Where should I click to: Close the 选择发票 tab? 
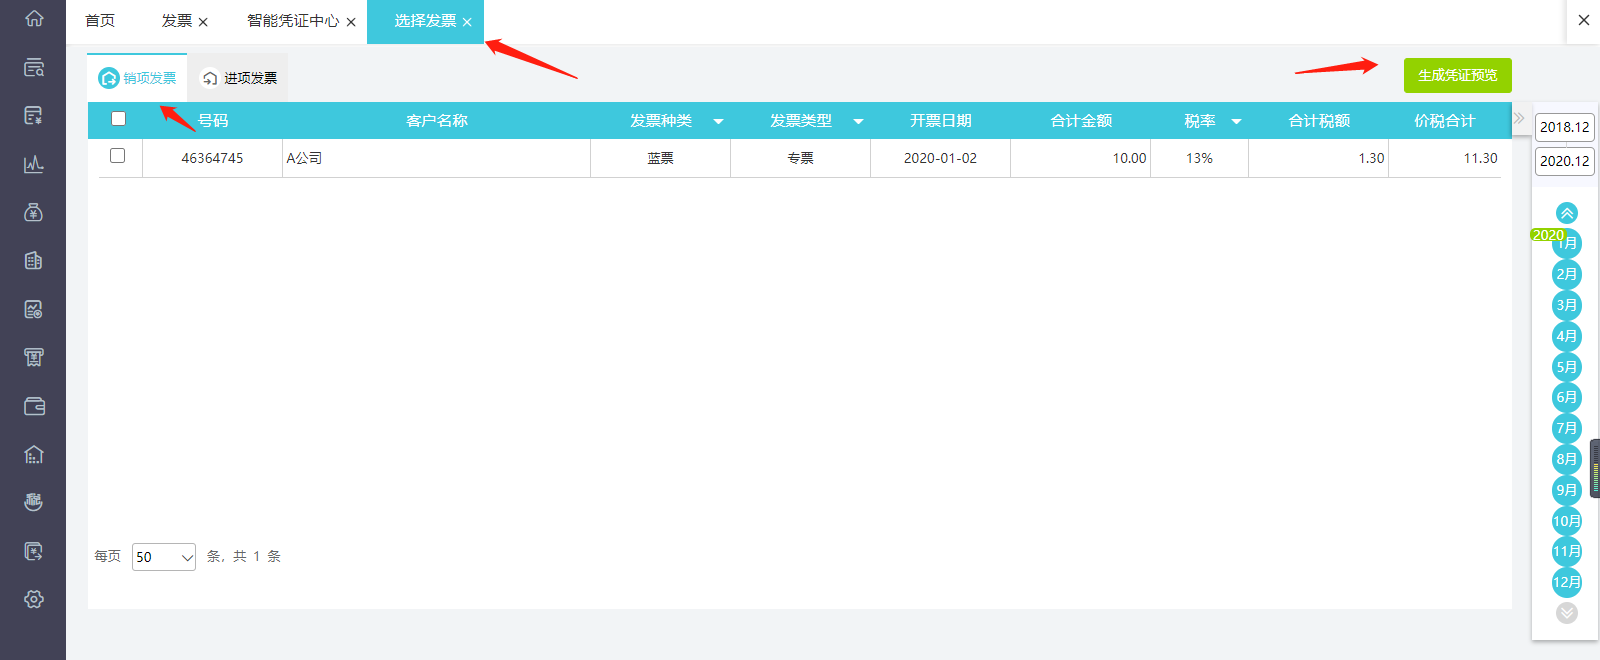pos(467,22)
